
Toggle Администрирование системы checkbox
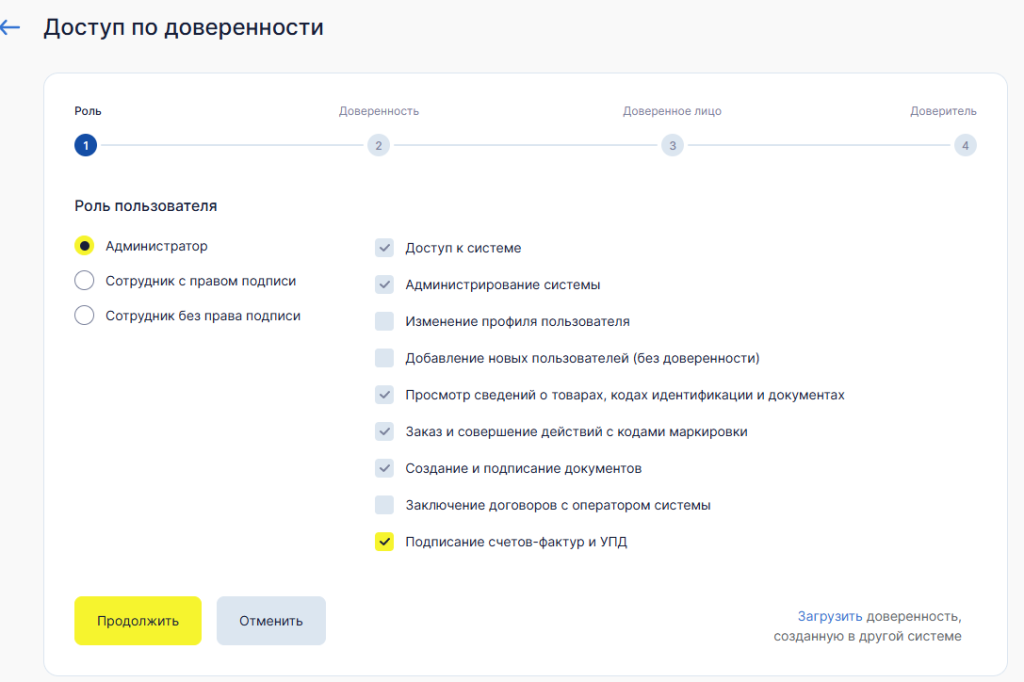point(384,284)
